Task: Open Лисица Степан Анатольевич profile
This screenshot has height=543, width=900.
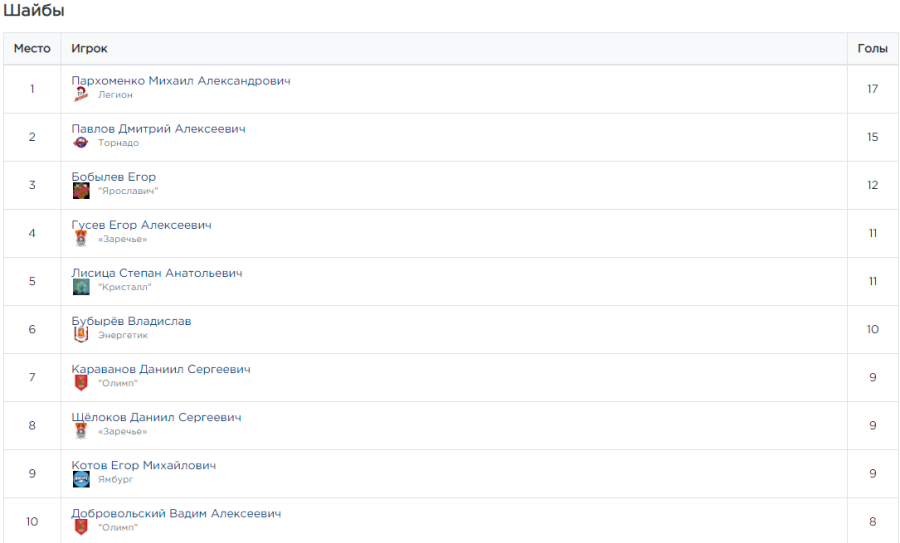Action: pyautogui.click(x=156, y=272)
